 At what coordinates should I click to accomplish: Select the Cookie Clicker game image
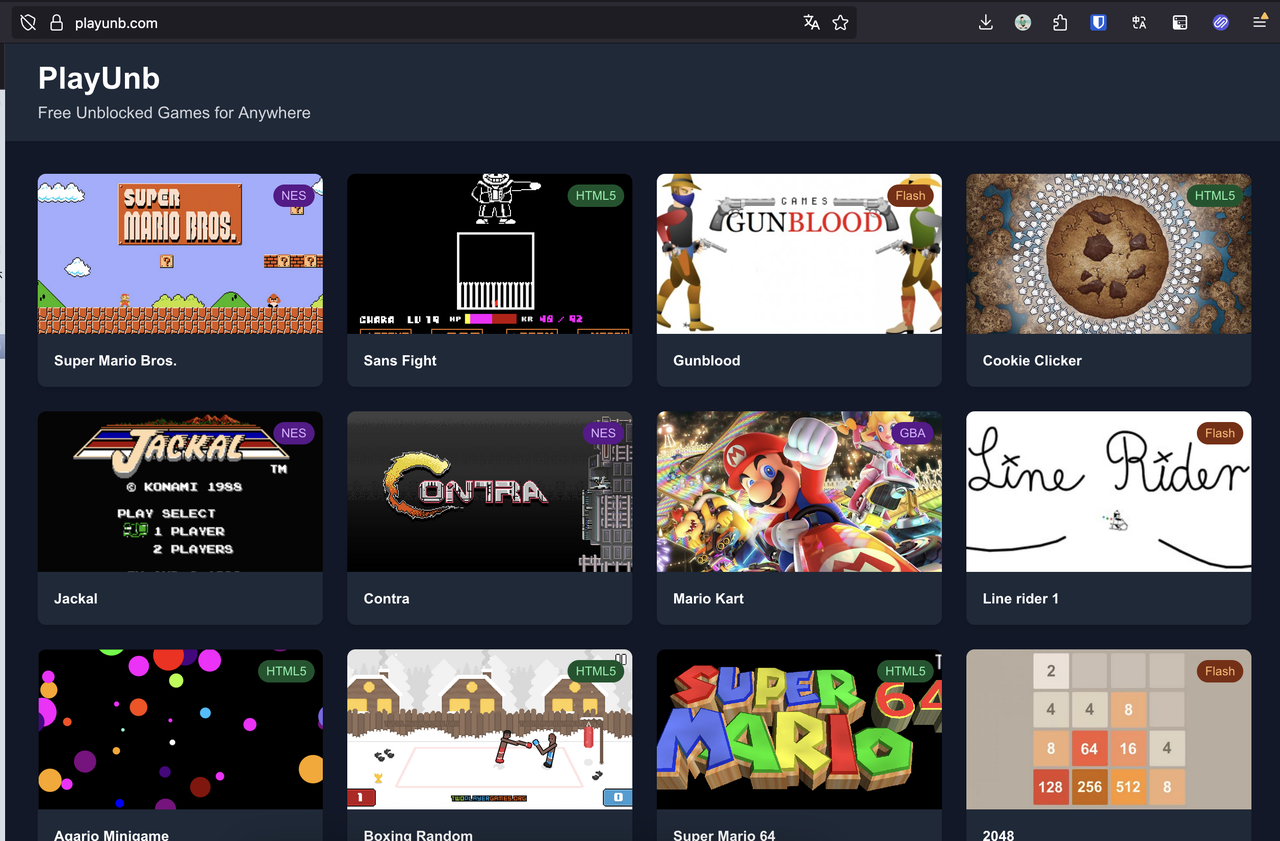click(1108, 254)
